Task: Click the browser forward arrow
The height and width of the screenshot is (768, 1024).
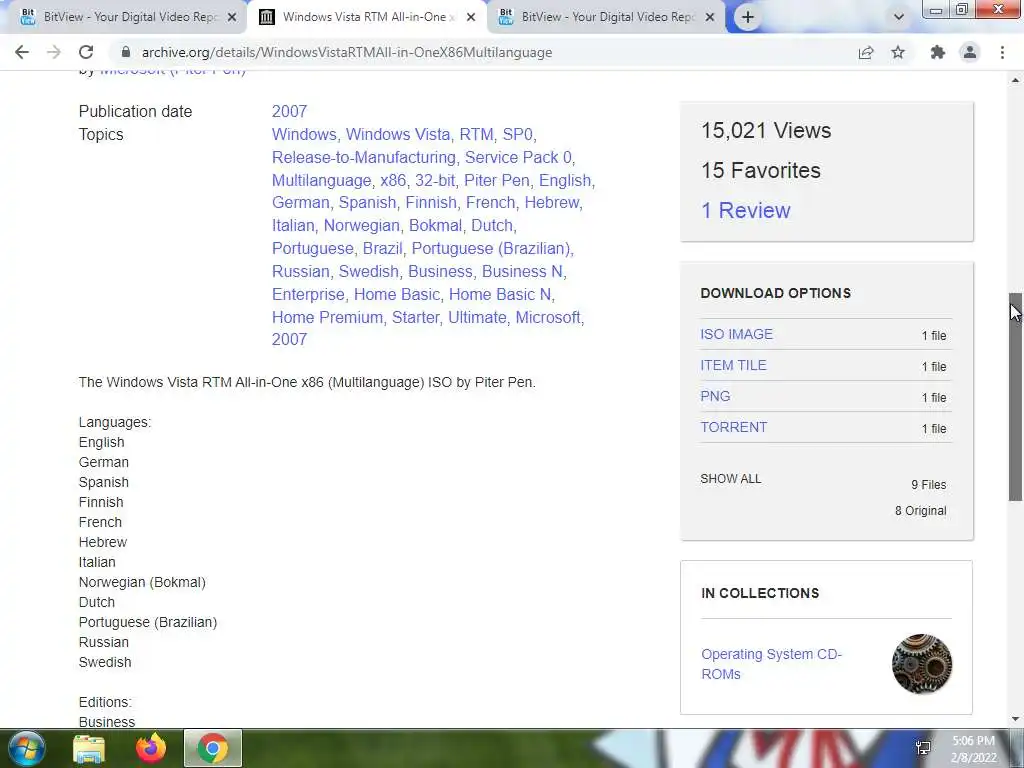Action: click(54, 52)
